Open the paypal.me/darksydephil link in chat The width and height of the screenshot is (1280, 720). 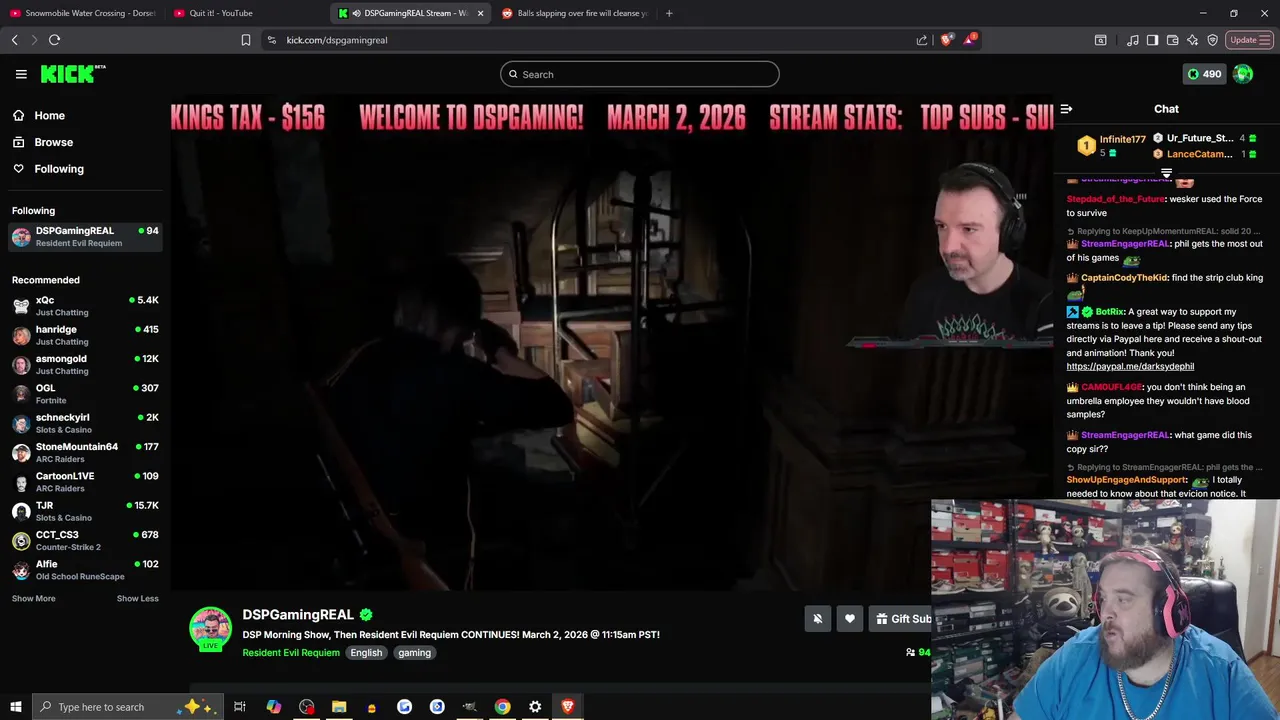pyautogui.click(x=1130, y=367)
